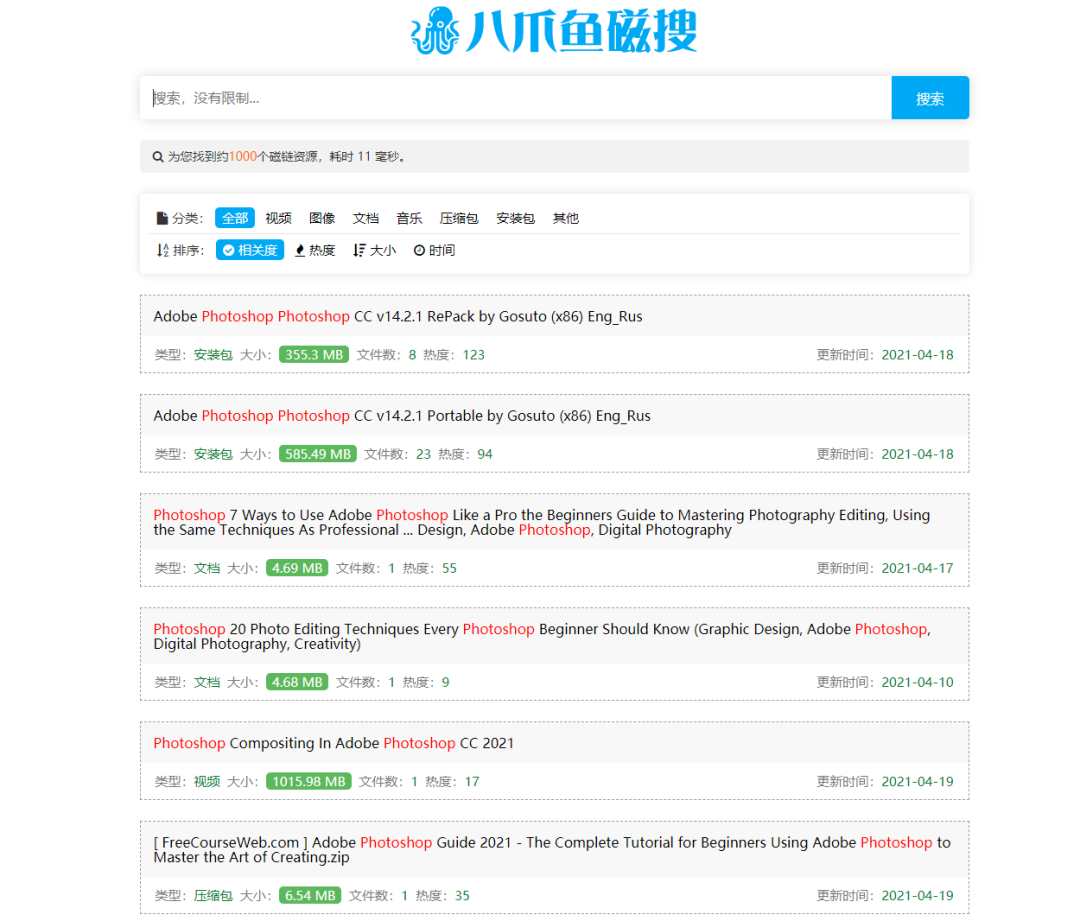The image size is (1080, 921).
Task: Click 安装包 type of RePack result
Action: pos(213,355)
